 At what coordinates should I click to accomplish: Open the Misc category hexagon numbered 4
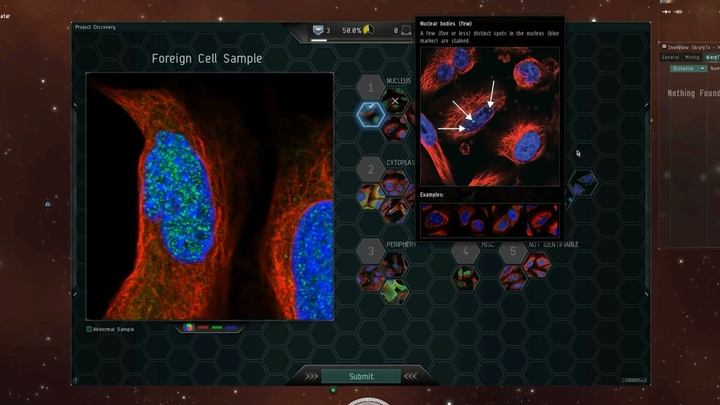464,251
